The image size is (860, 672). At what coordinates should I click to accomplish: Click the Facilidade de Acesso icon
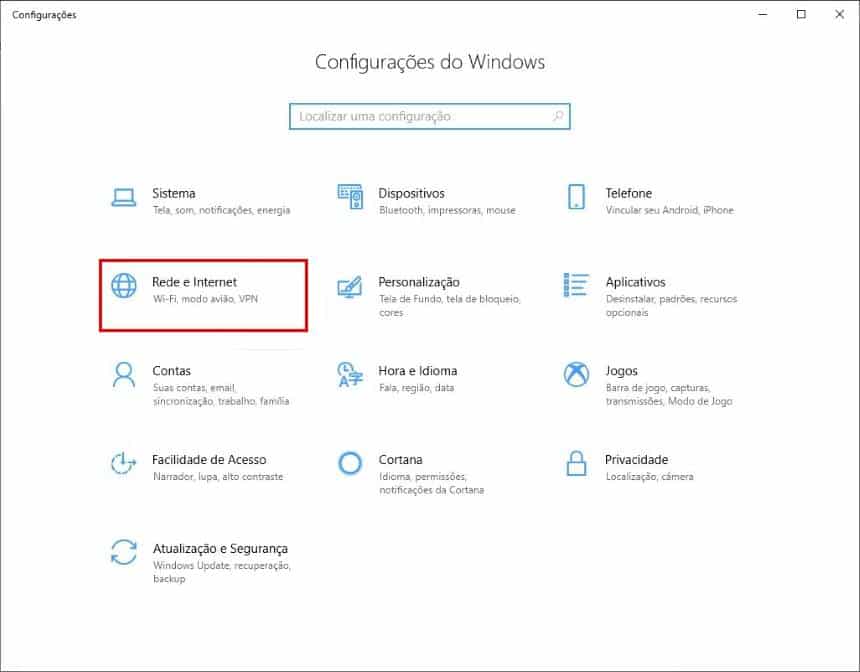(123, 464)
